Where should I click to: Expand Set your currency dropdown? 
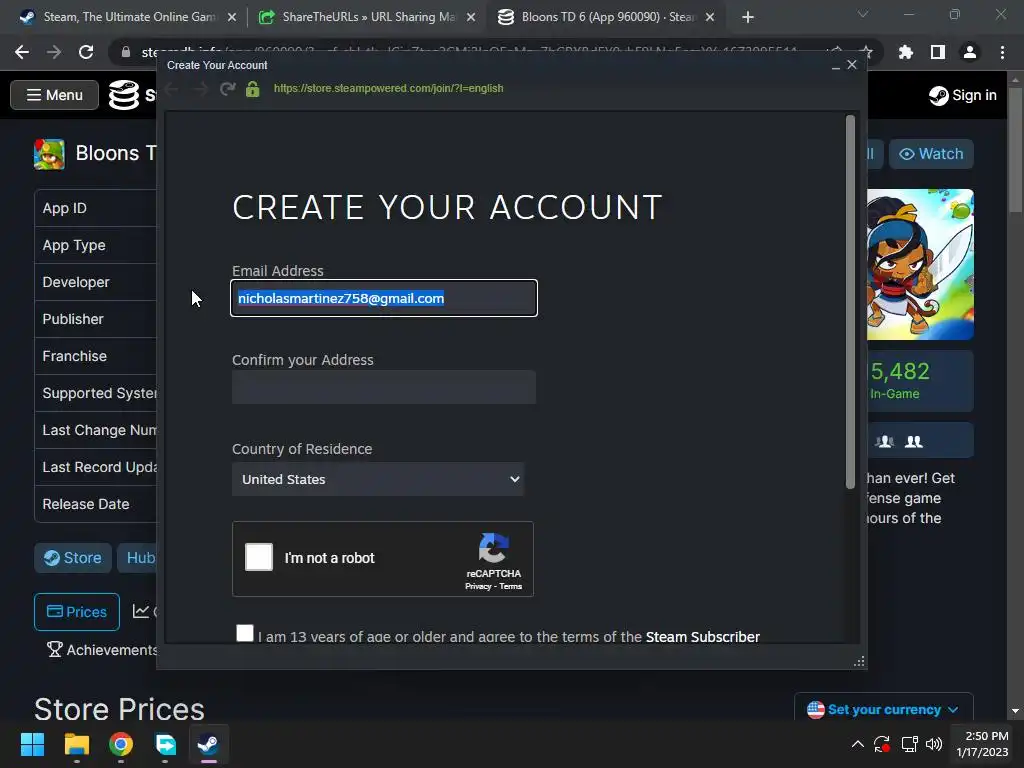pos(884,709)
